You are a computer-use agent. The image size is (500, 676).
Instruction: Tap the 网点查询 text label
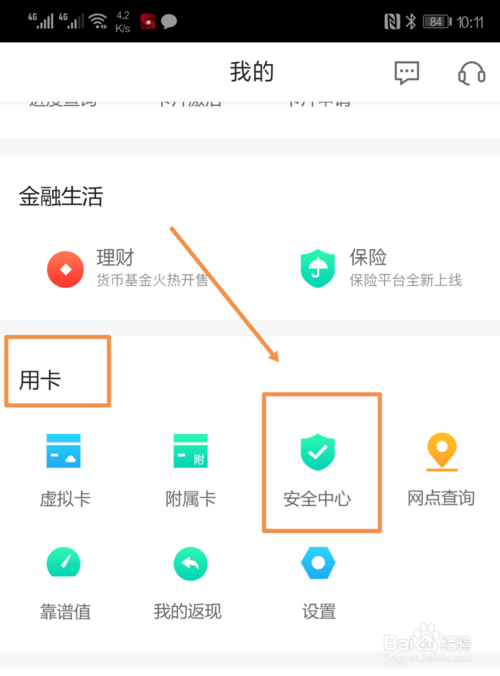pyautogui.click(x=441, y=498)
